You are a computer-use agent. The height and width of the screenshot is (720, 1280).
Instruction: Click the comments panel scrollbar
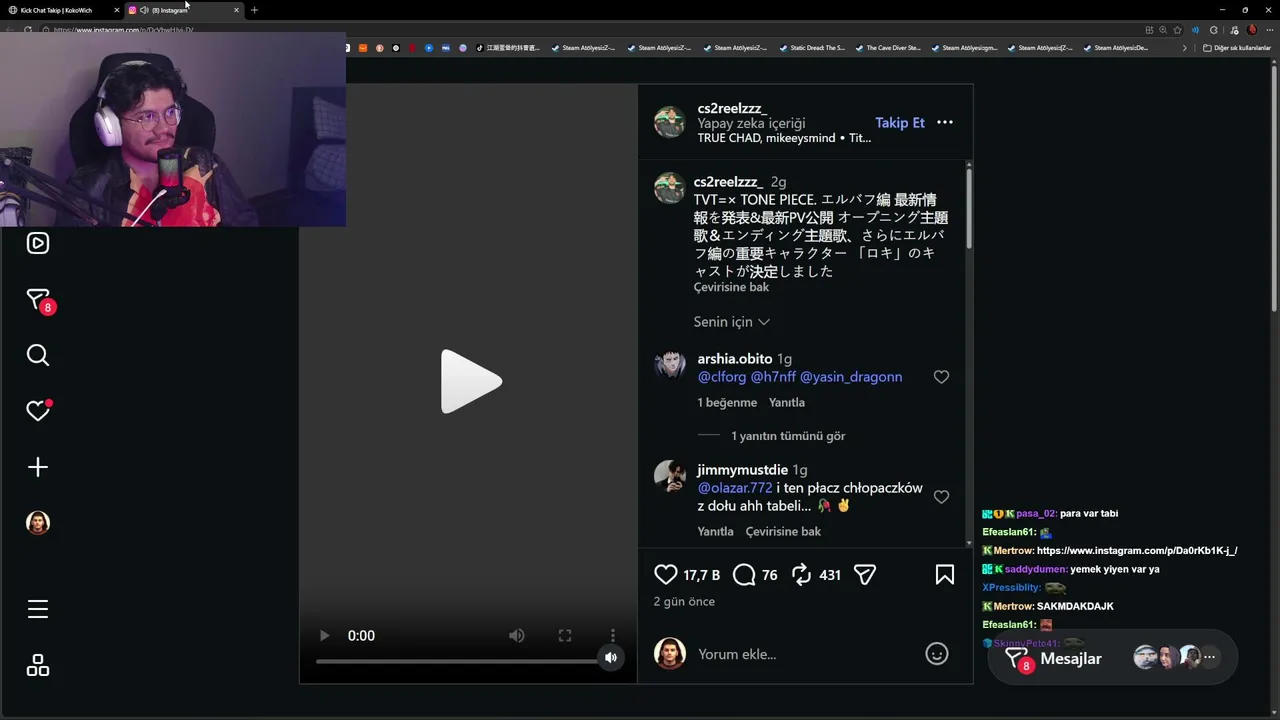[x=968, y=208]
